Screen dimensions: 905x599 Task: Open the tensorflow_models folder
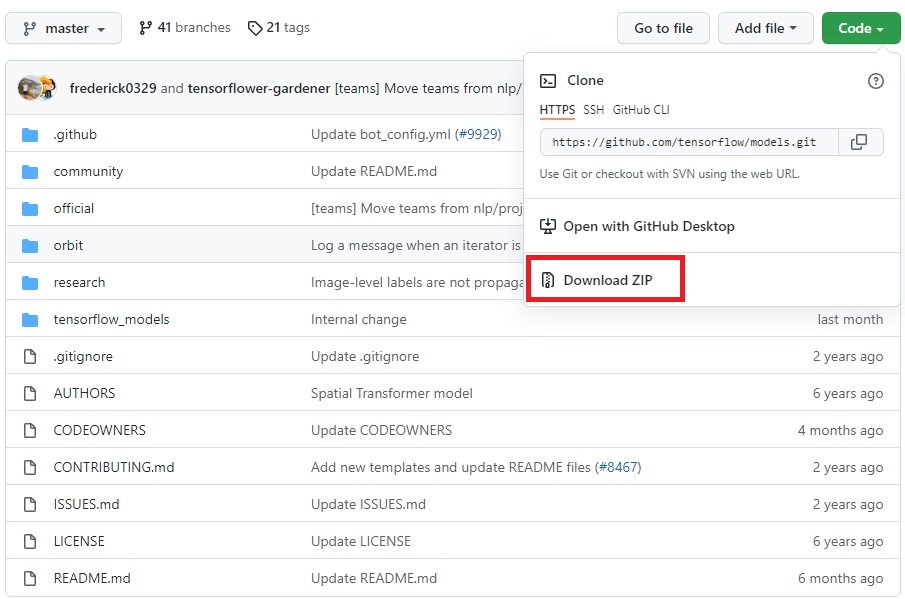pyautogui.click(x=111, y=319)
